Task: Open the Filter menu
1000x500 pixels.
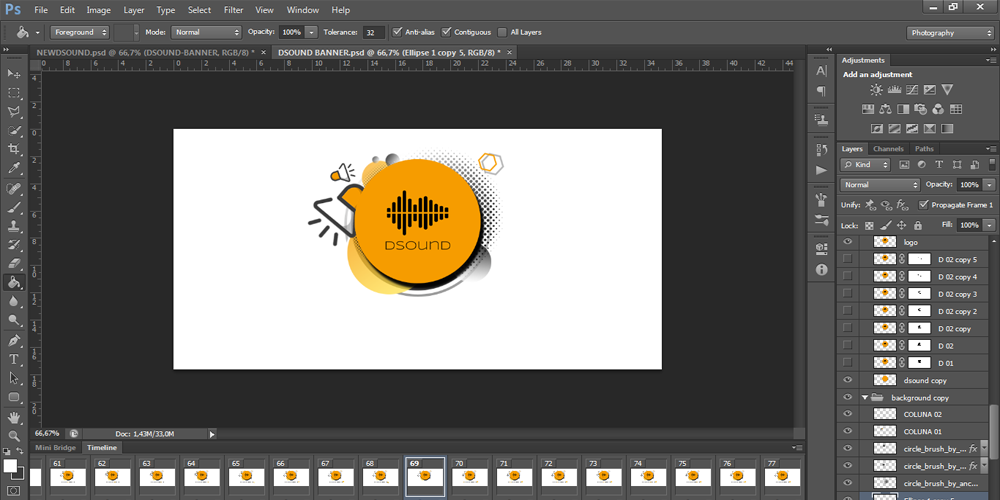Action: point(233,10)
